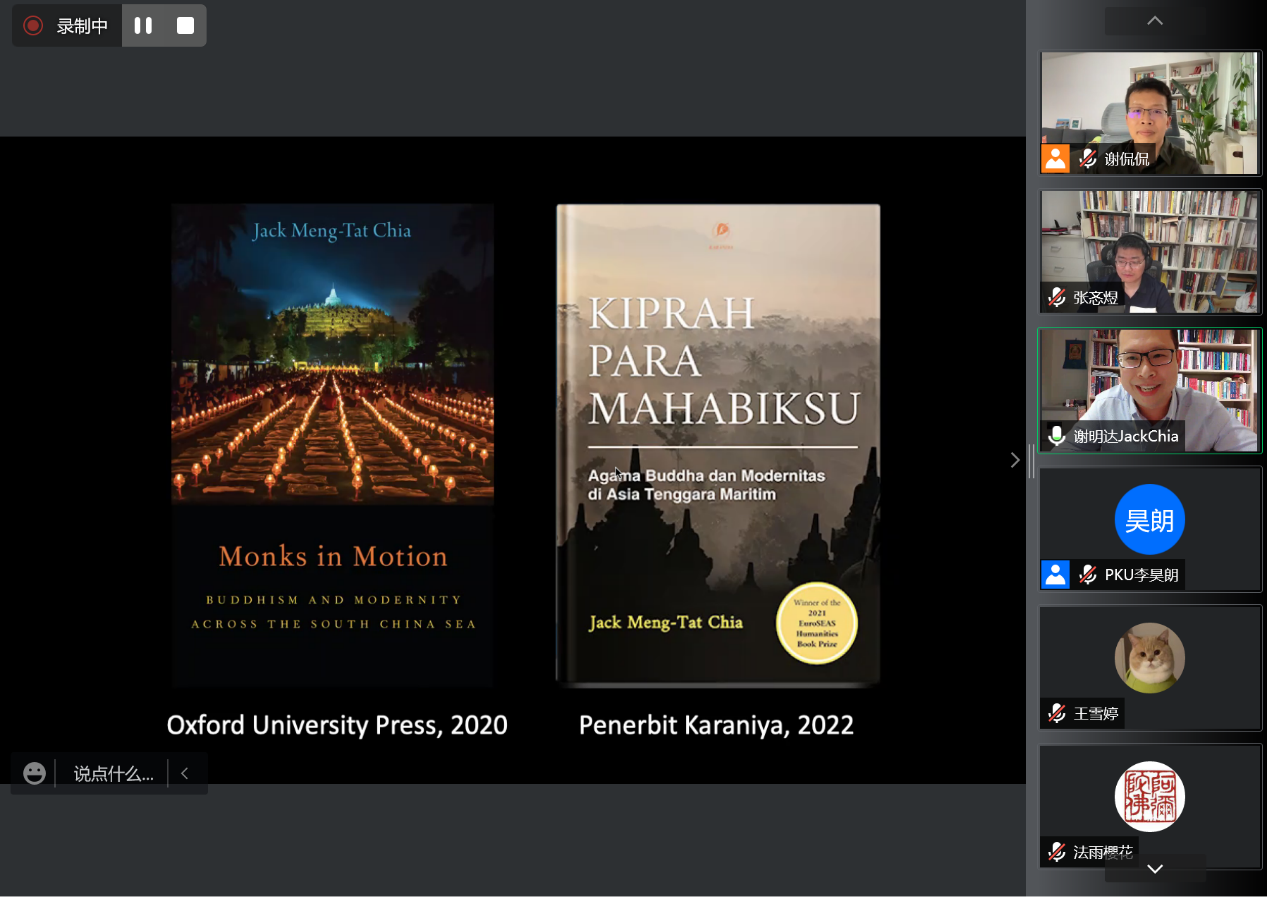This screenshot has height=900, width=1267.
Task: Select 王雪婷's cat avatar tile
Action: [x=1149, y=658]
